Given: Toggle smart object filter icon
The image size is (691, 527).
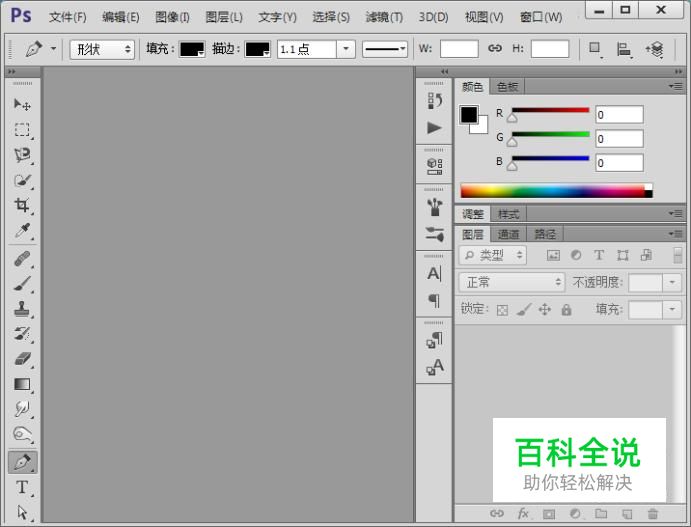Looking at the screenshot, I should pos(646,255).
